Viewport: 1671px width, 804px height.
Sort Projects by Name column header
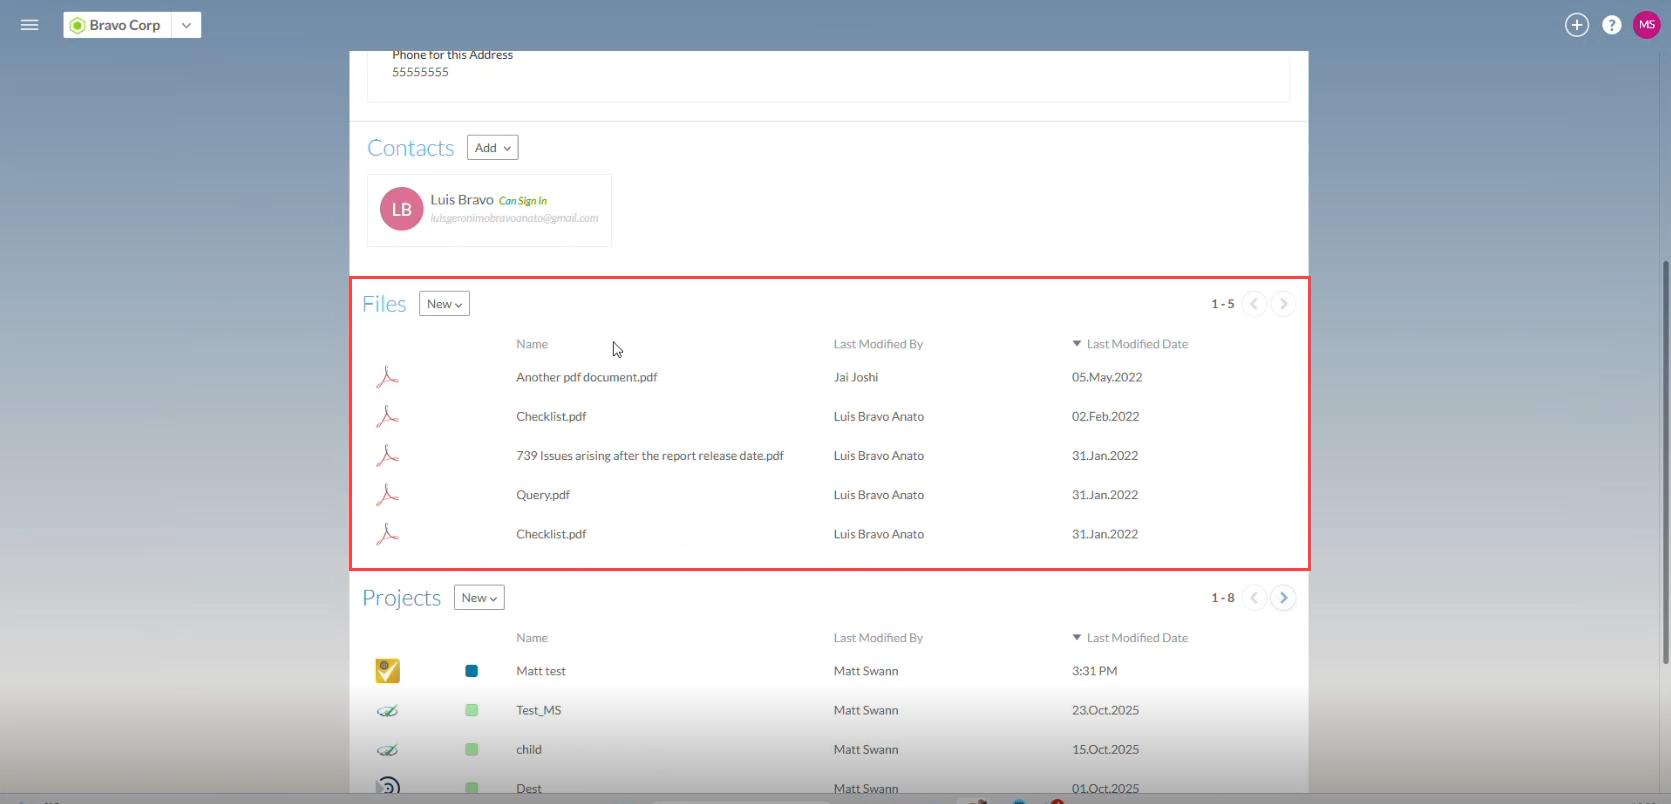point(532,638)
